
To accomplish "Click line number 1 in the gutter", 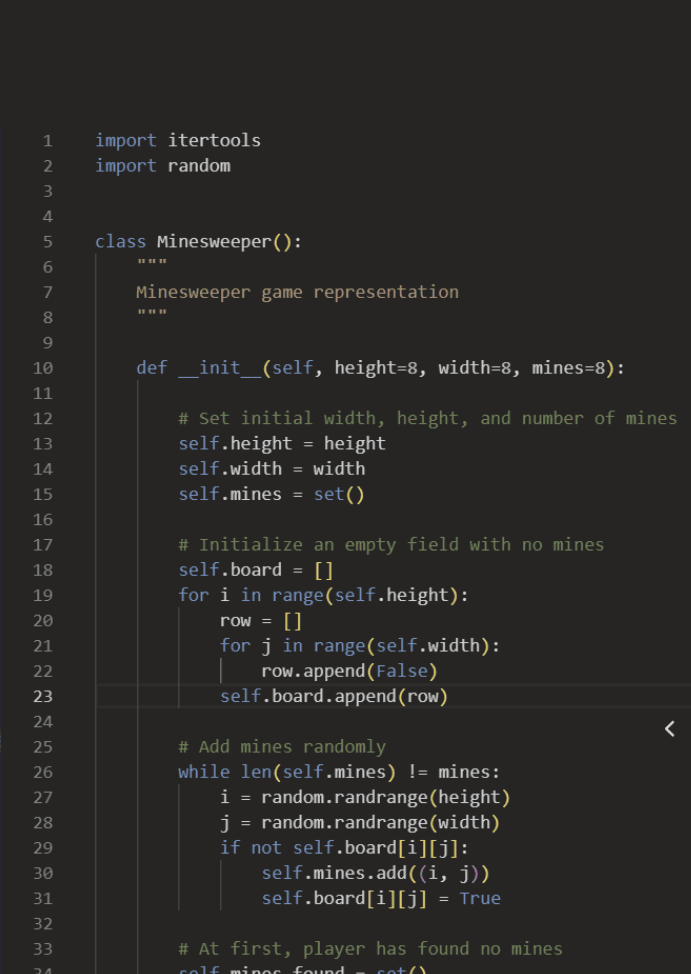I will (x=48, y=141).
